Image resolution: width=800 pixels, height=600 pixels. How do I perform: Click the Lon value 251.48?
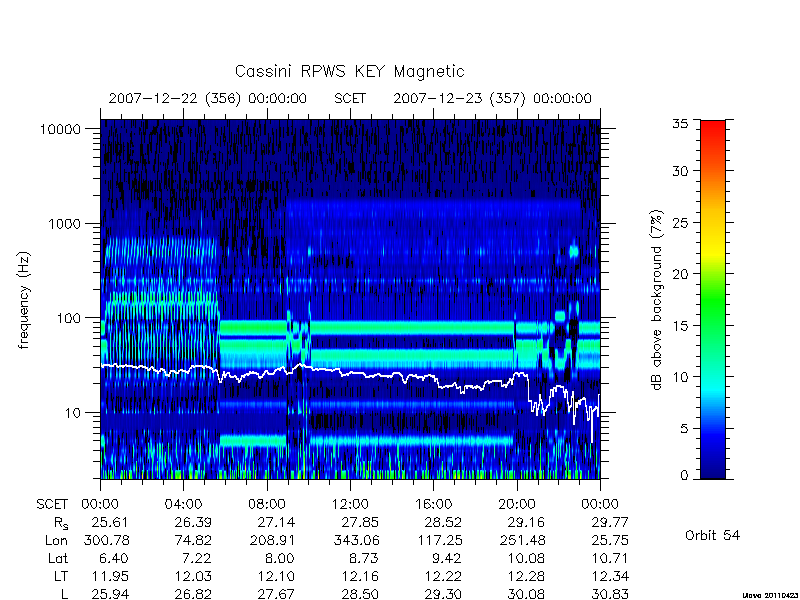[x=522, y=540]
